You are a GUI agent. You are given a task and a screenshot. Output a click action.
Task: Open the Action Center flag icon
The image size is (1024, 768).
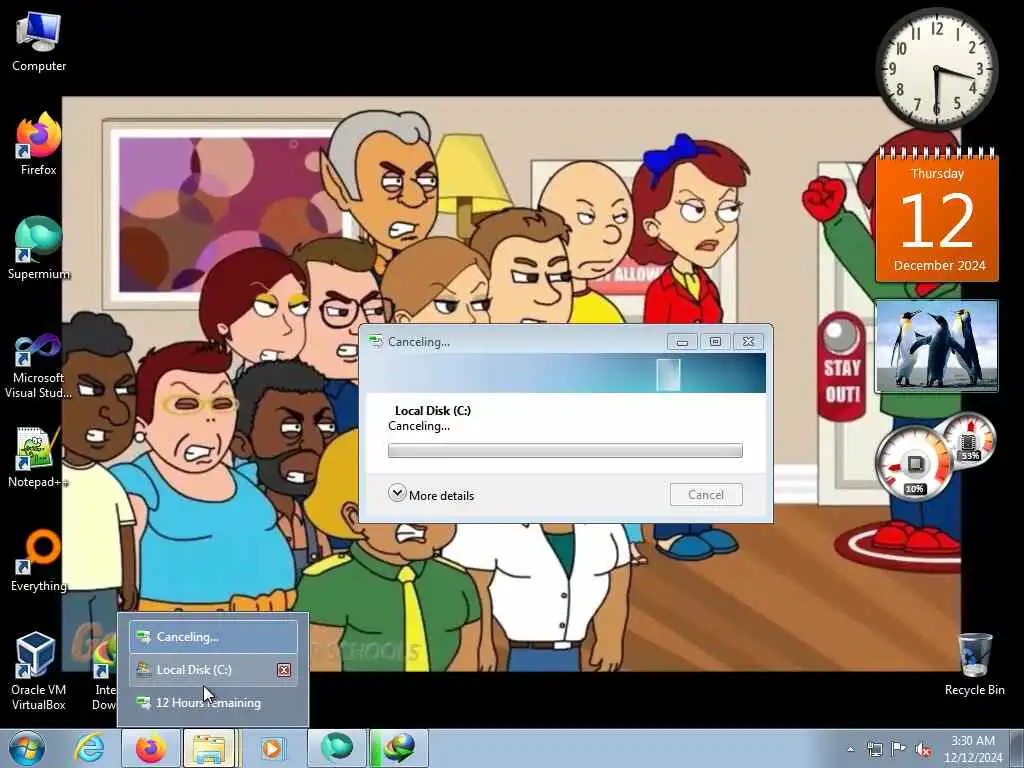(x=899, y=750)
